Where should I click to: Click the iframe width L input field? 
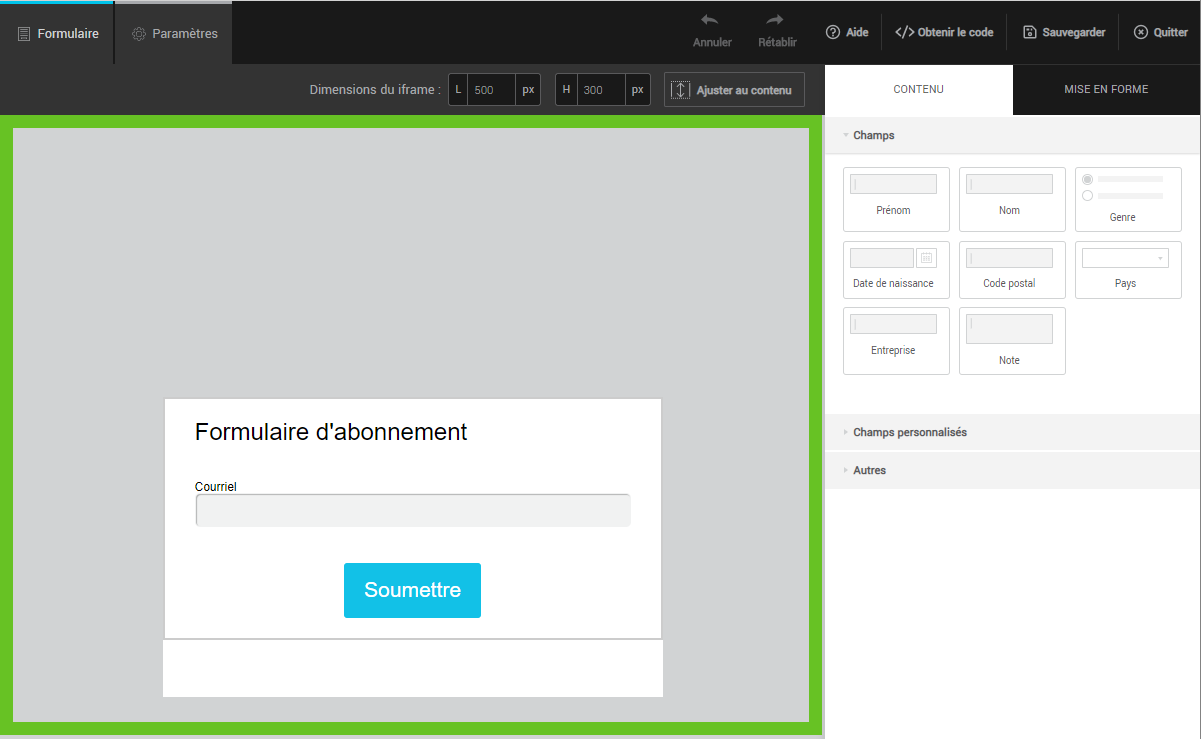[x=491, y=90]
